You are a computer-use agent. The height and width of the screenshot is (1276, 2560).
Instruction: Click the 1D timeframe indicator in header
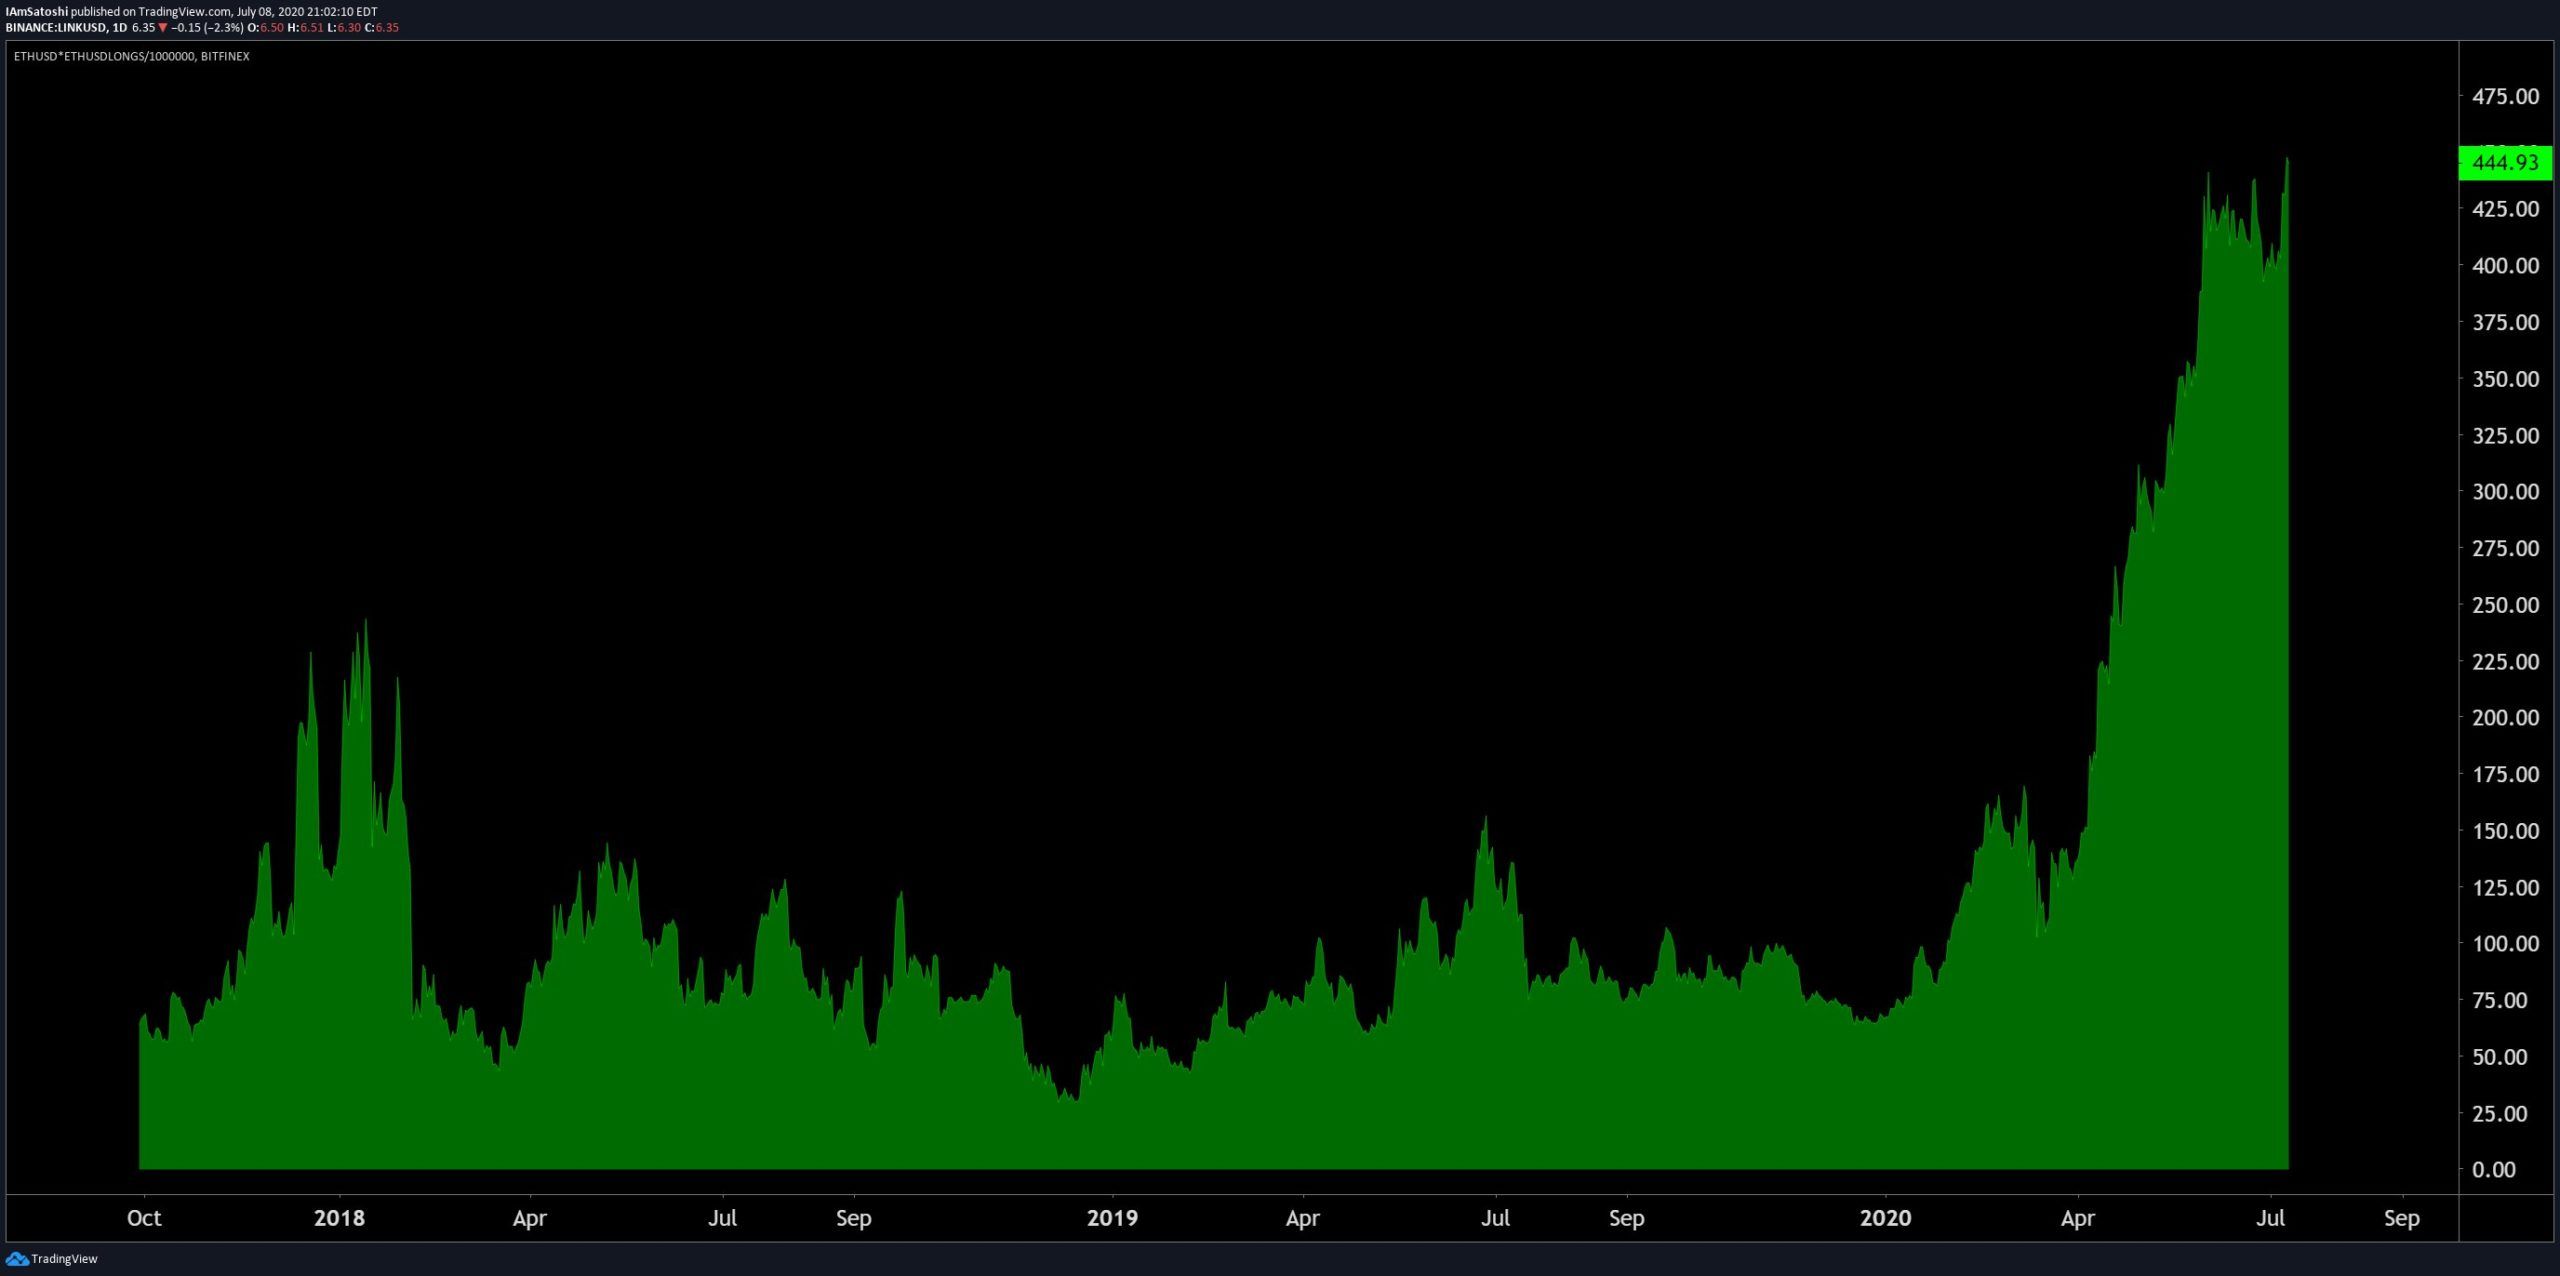click(119, 28)
